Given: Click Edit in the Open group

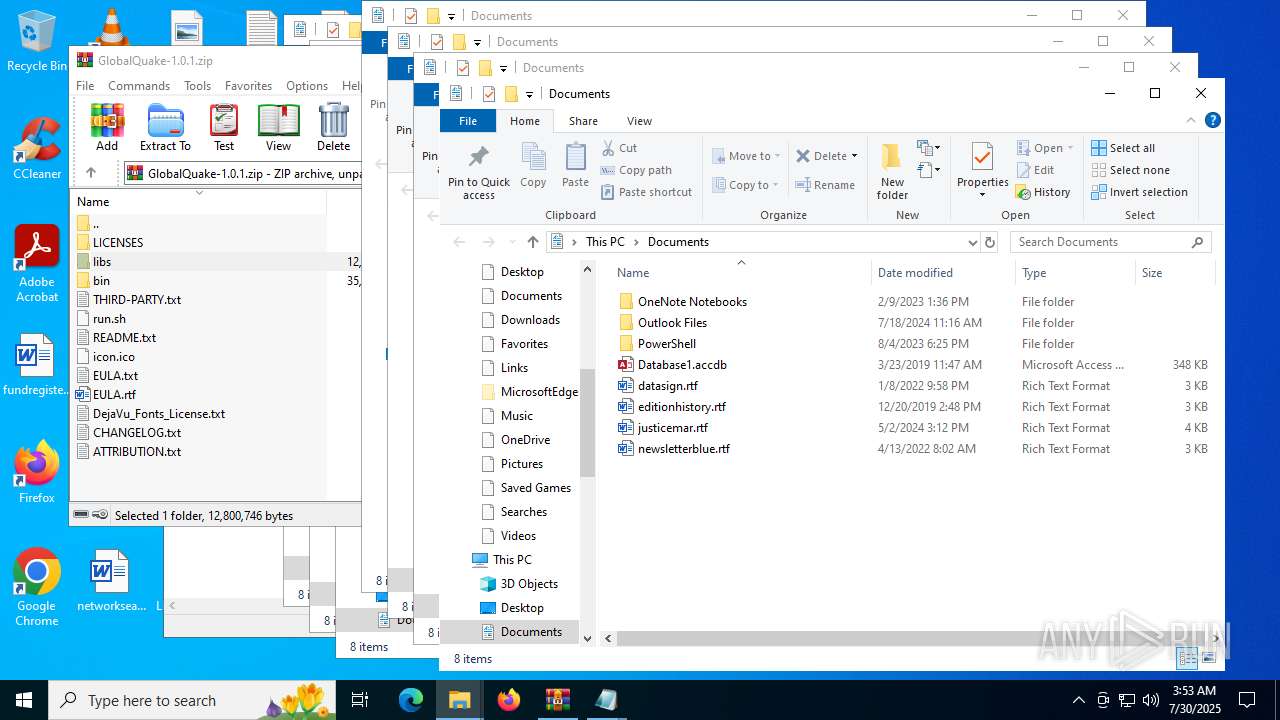Looking at the screenshot, I should pyautogui.click(x=1035, y=170).
